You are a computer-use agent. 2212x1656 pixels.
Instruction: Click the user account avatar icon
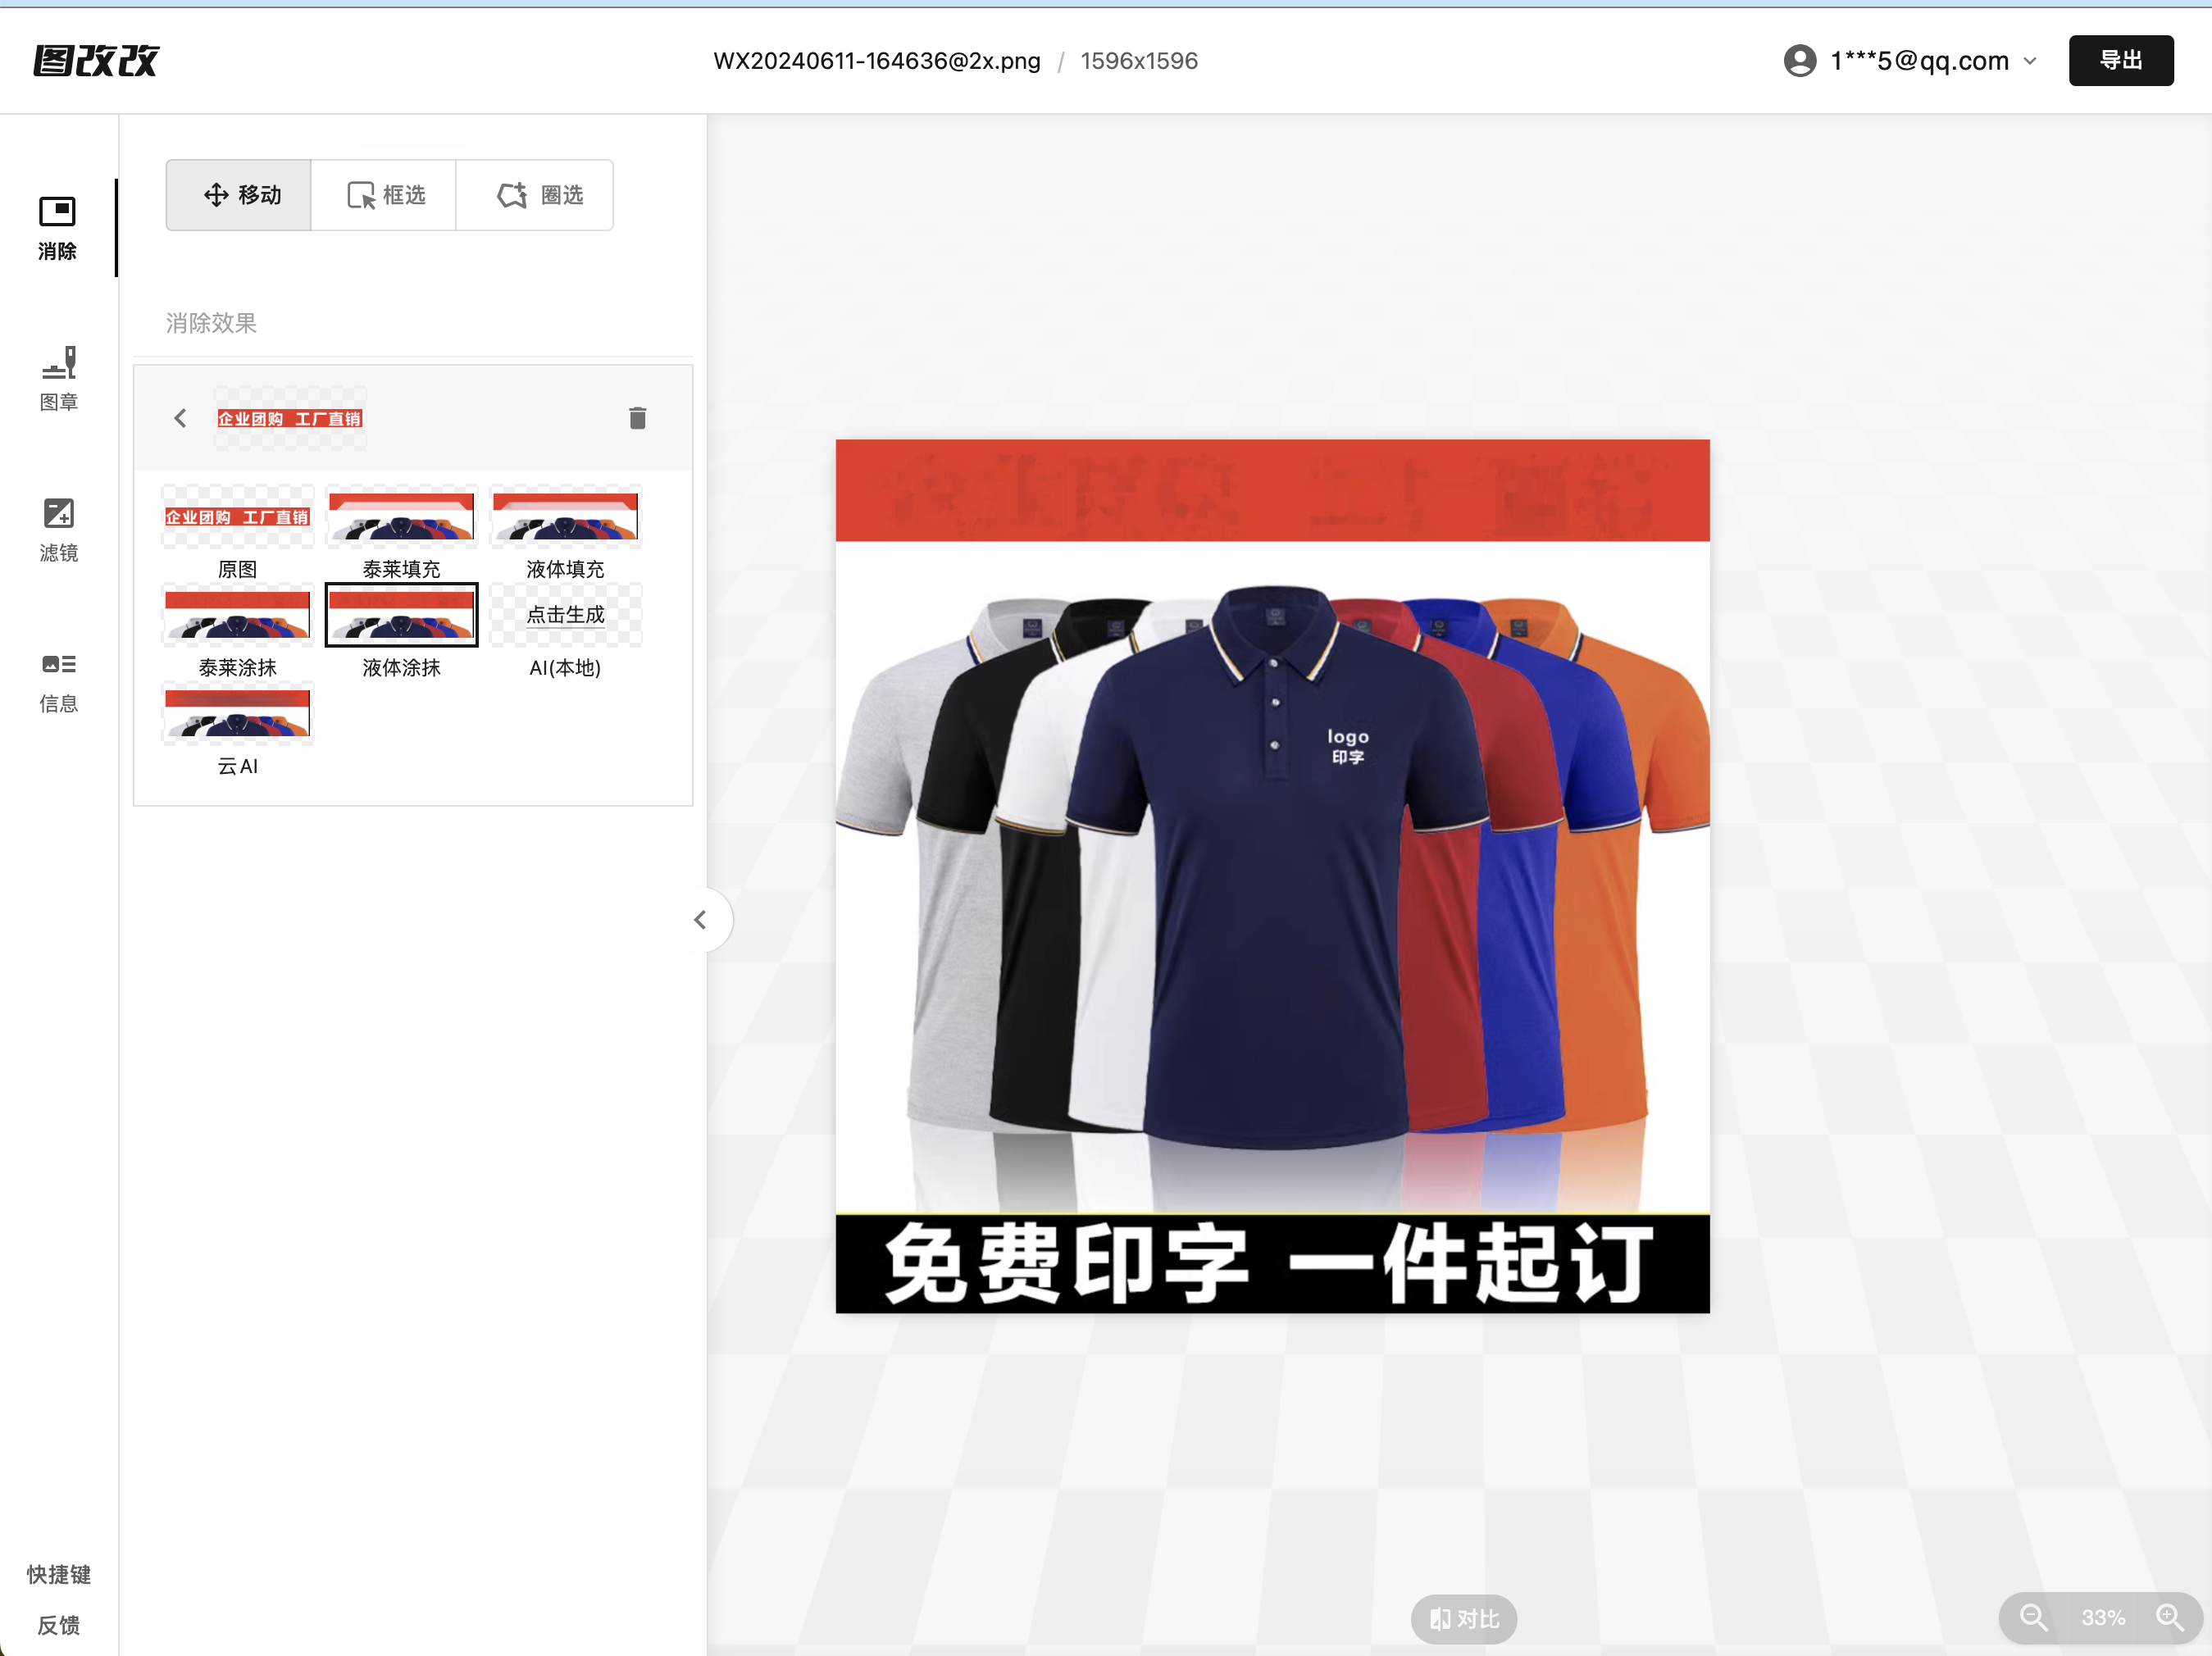[1799, 61]
